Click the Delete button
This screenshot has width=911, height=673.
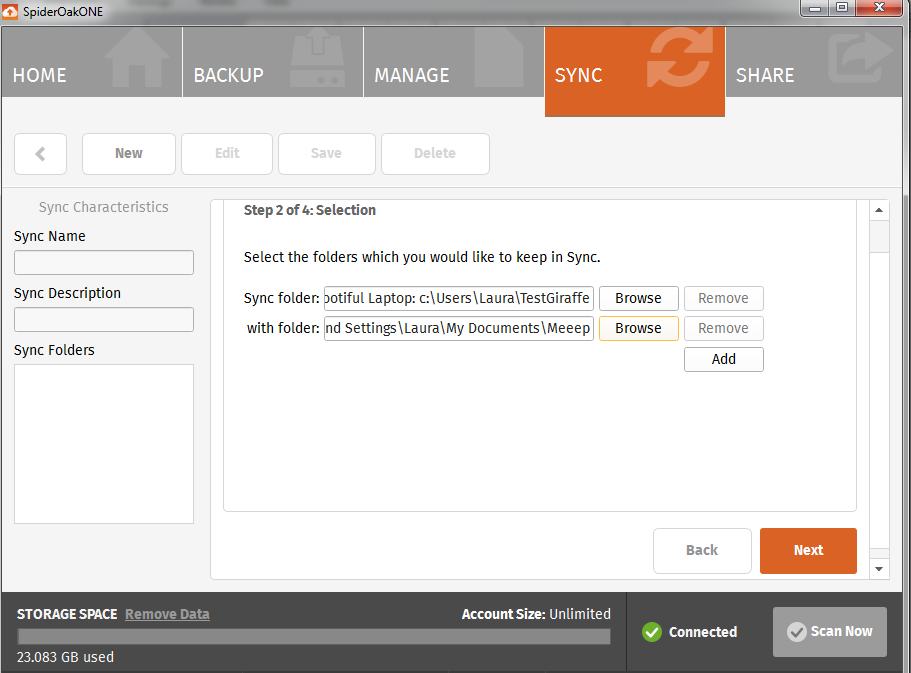(x=435, y=154)
